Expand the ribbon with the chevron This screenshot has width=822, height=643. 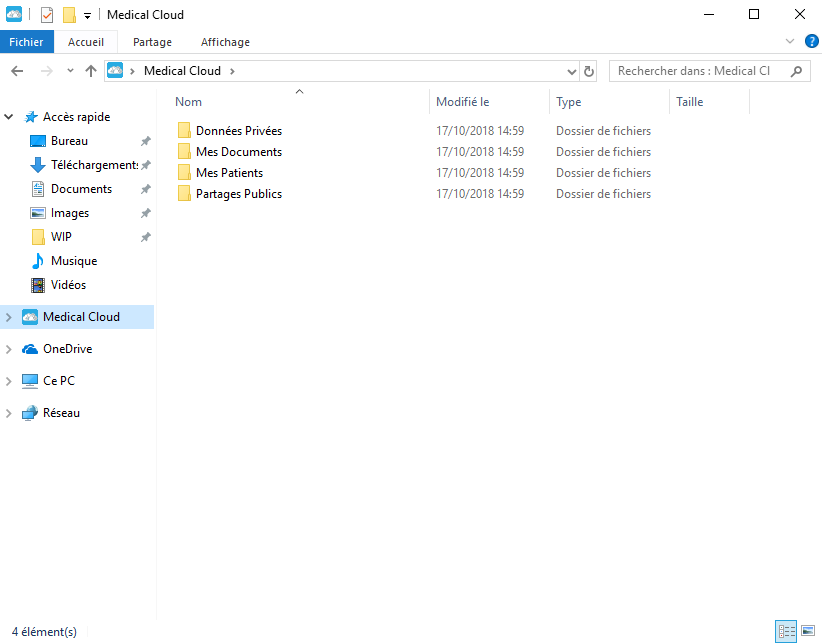790,41
